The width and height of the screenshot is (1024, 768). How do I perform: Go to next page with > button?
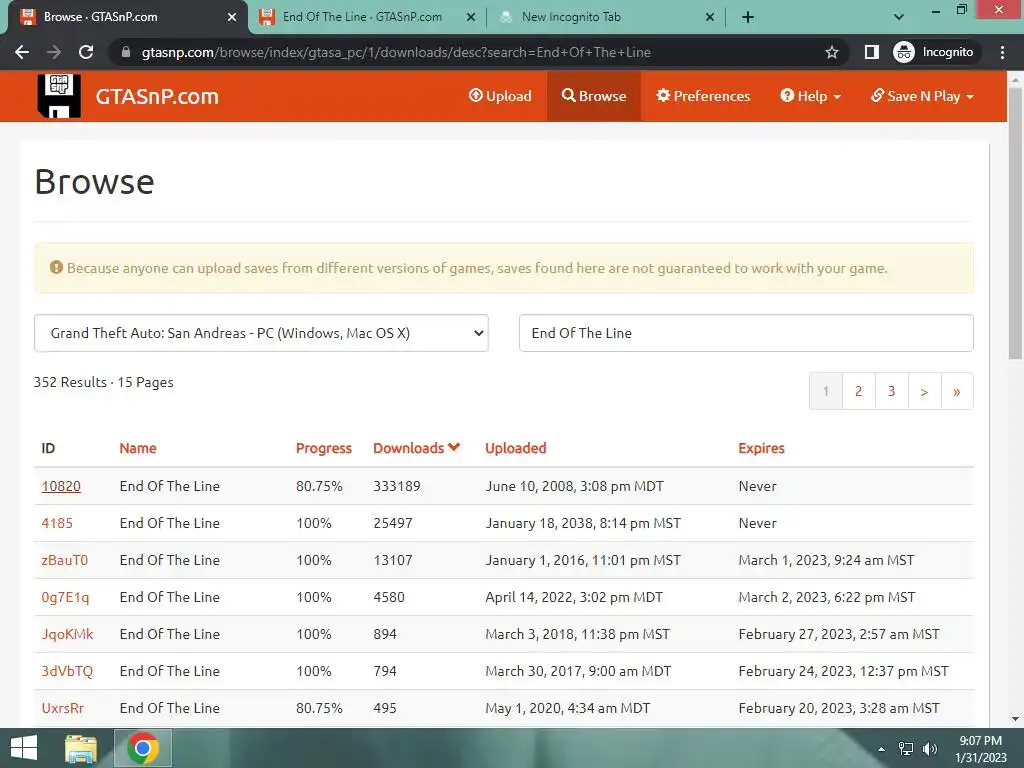tap(924, 391)
